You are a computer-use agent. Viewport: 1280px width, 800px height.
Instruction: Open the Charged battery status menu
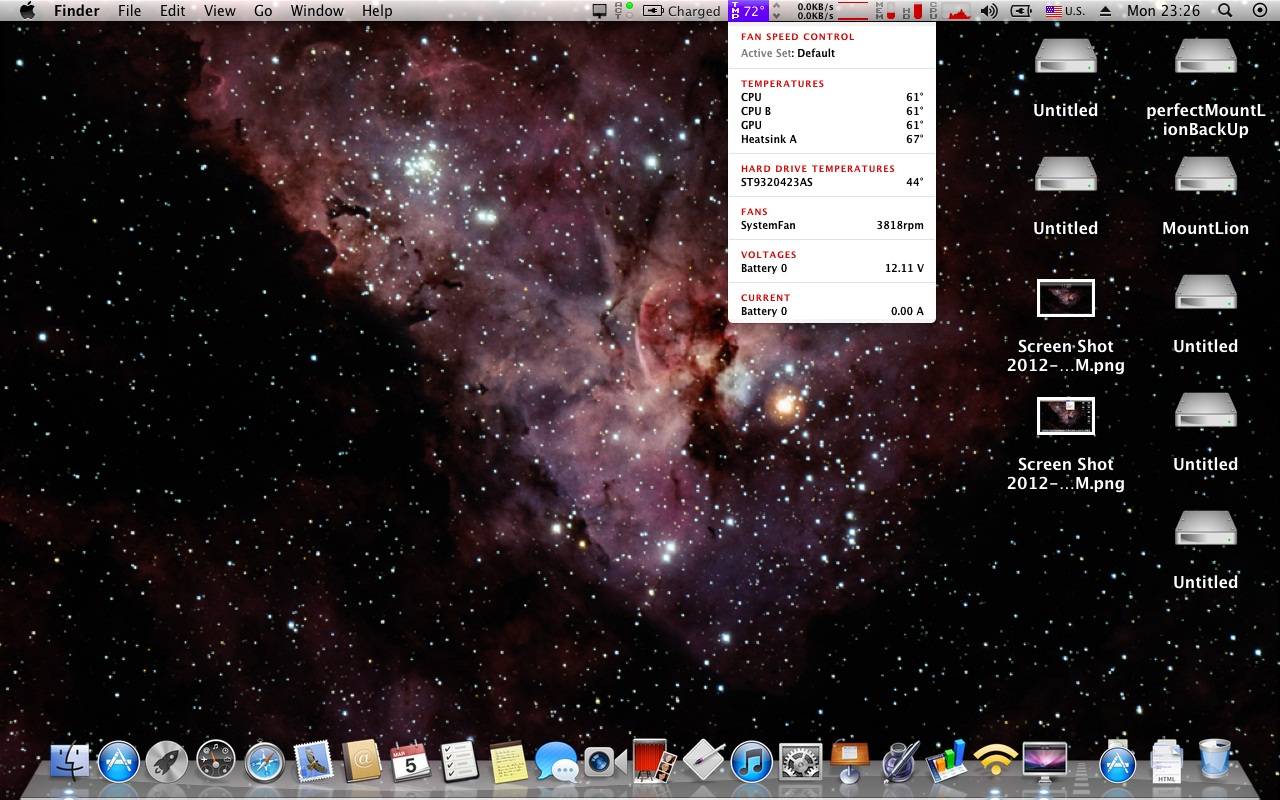pos(682,11)
